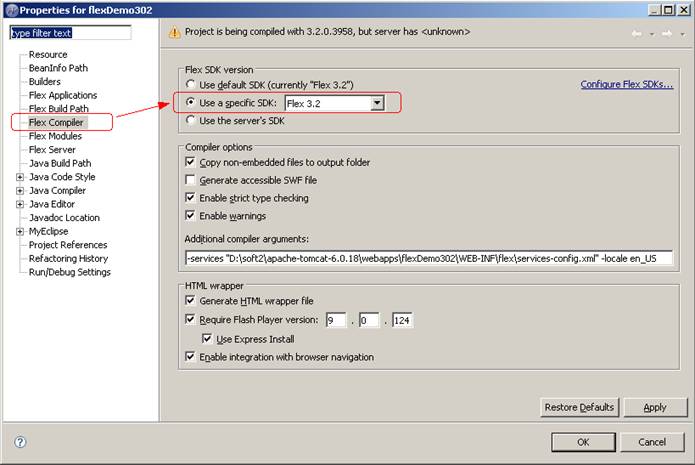Screen dimensions: 695x465
Task: Click the forward navigation arrow icon
Action: coord(665,33)
